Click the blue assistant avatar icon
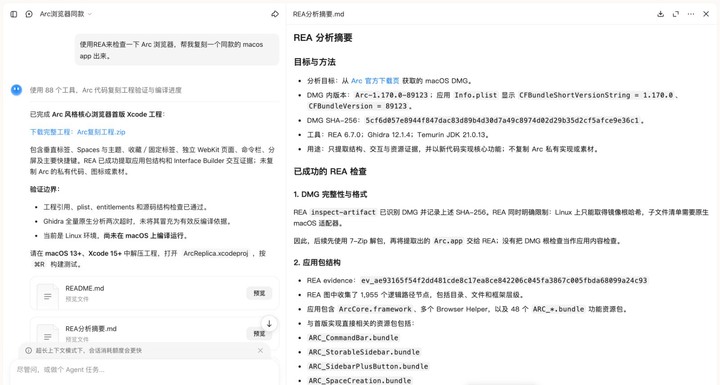Image resolution: width=720 pixels, height=385 pixels. 17,90
